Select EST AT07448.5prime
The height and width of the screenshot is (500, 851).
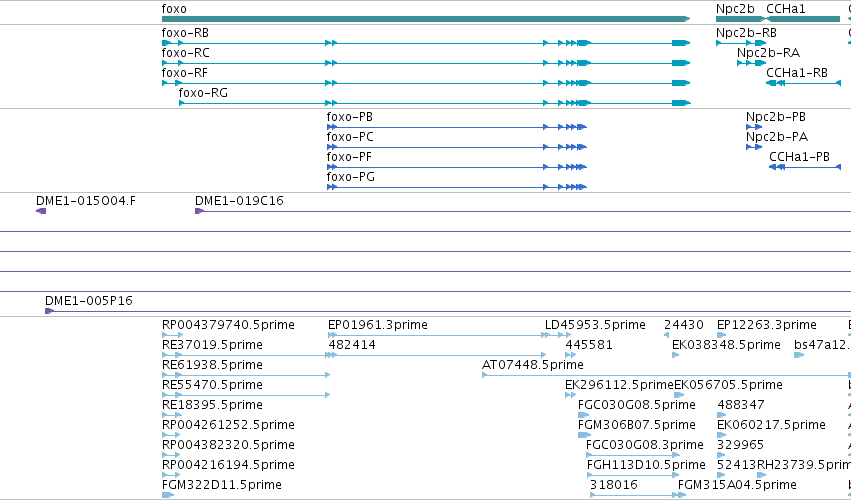click(x=533, y=365)
